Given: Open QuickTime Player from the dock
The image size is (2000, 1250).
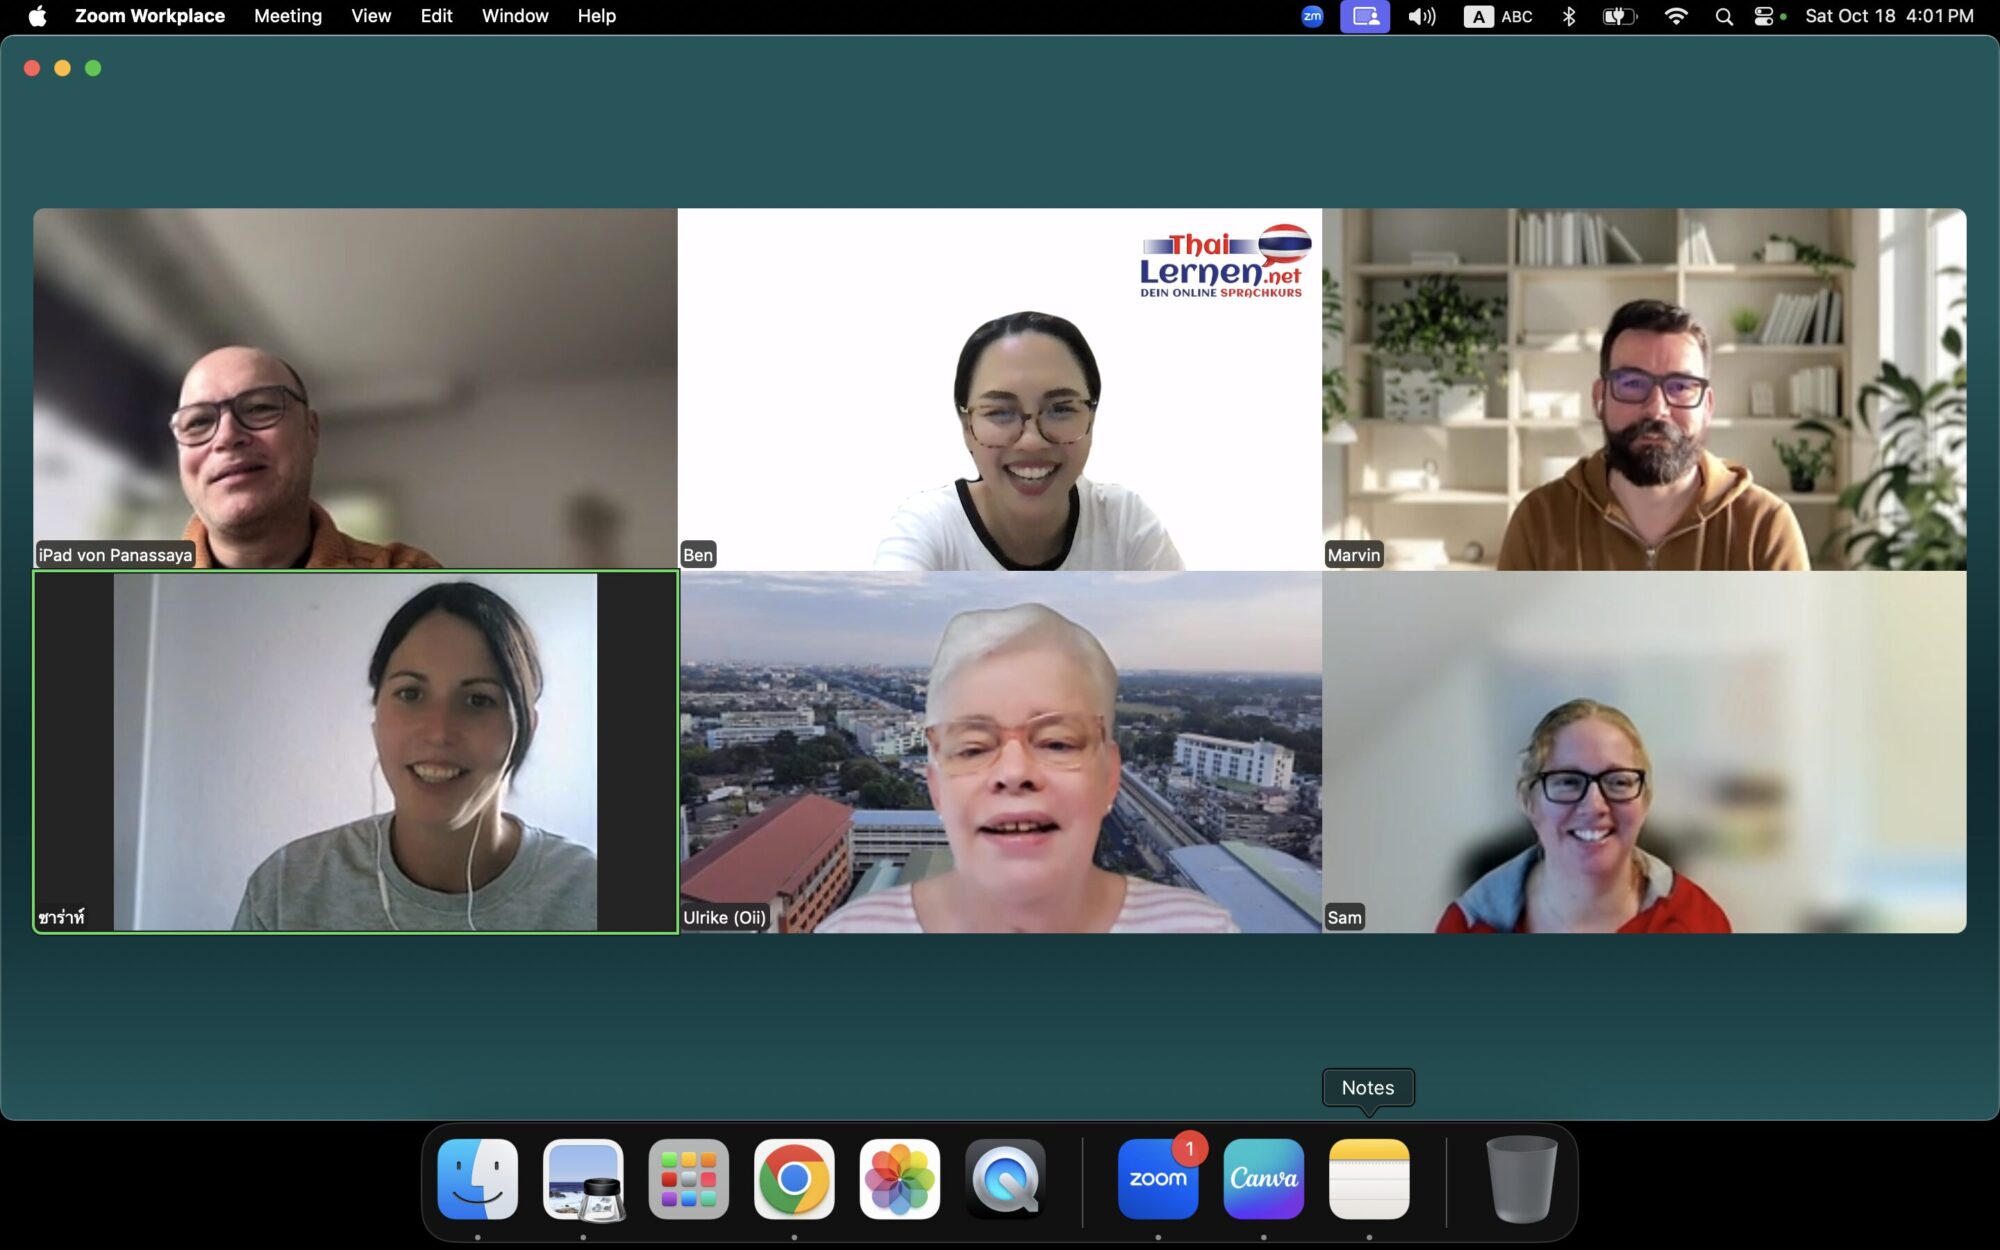Looking at the screenshot, I should pos(1005,1179).
